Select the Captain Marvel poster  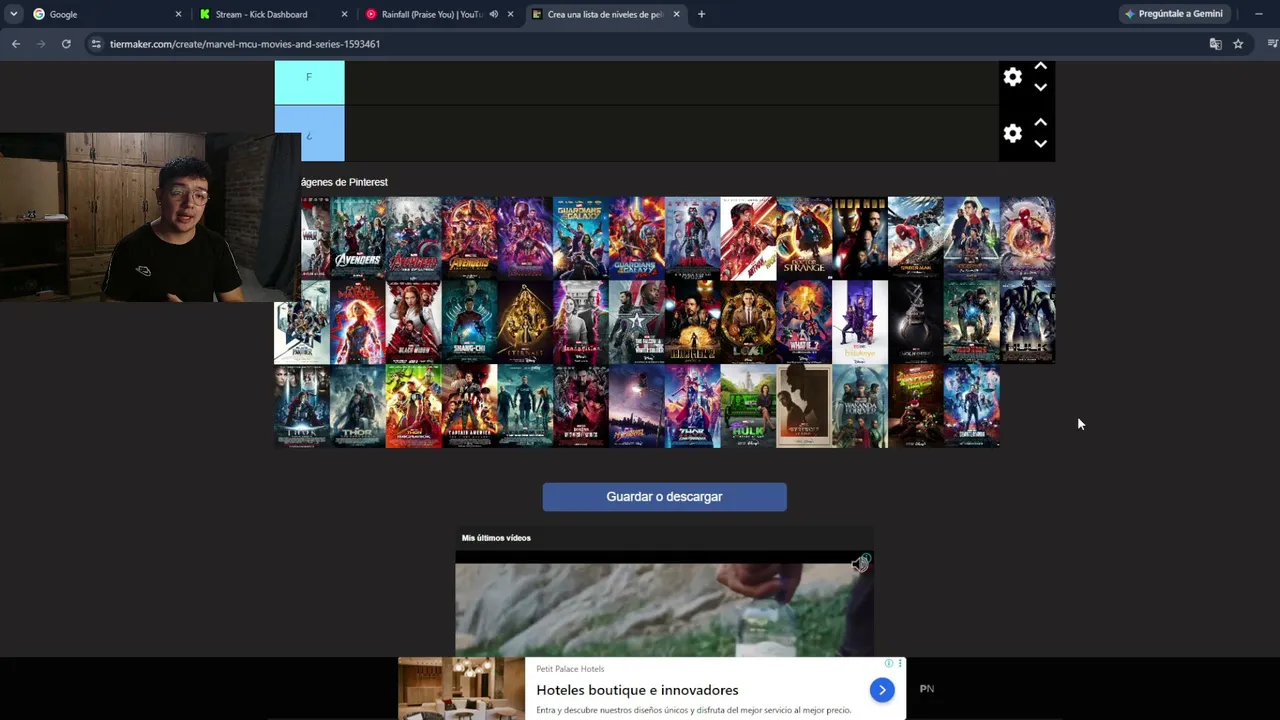coord(357,322)
